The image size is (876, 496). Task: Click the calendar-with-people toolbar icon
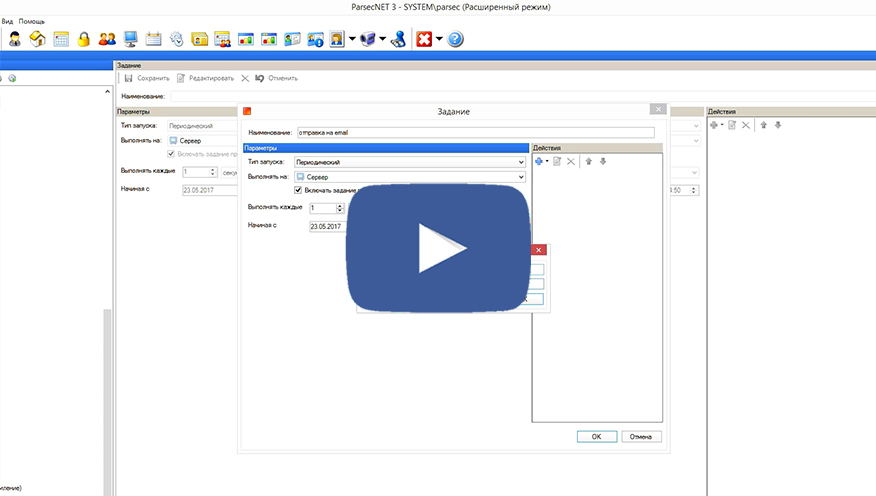coord(222,39)
